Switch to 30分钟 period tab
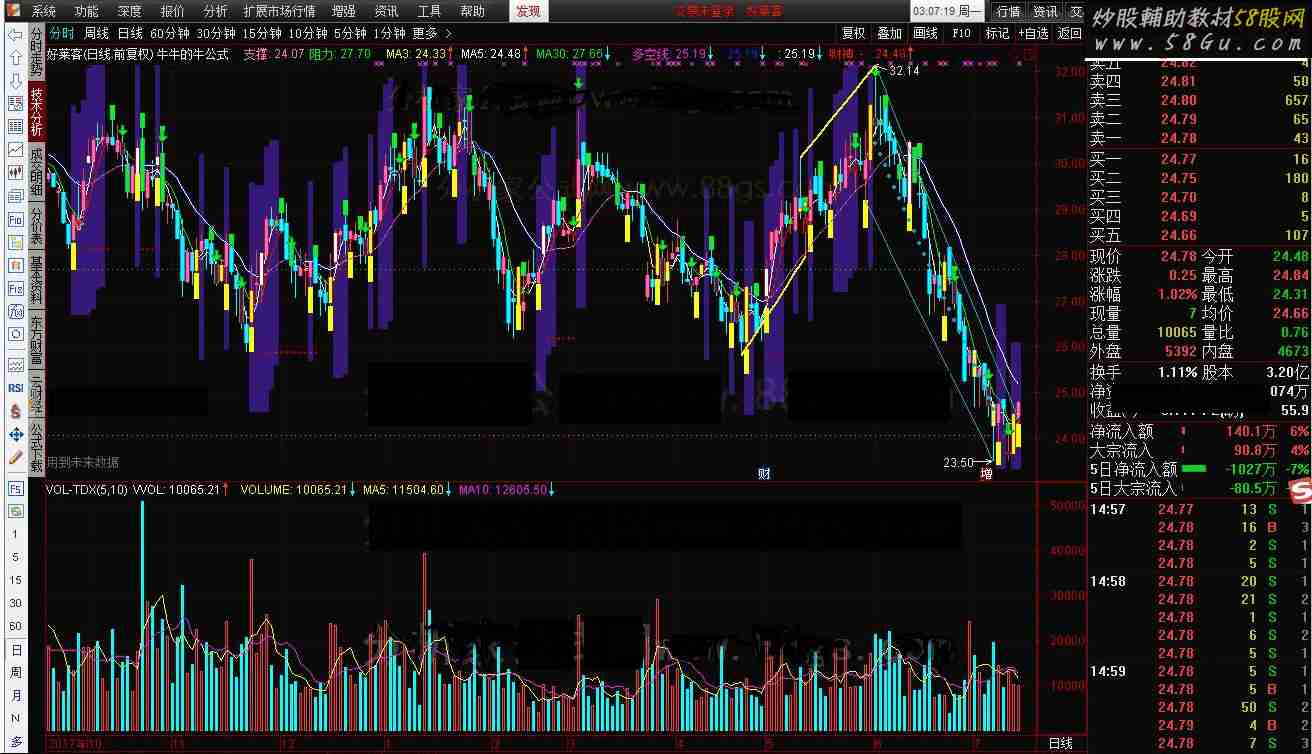Image resolution: width=1312 pixels, height=754 pixels. pyautogui.click(x=216, y=33)
